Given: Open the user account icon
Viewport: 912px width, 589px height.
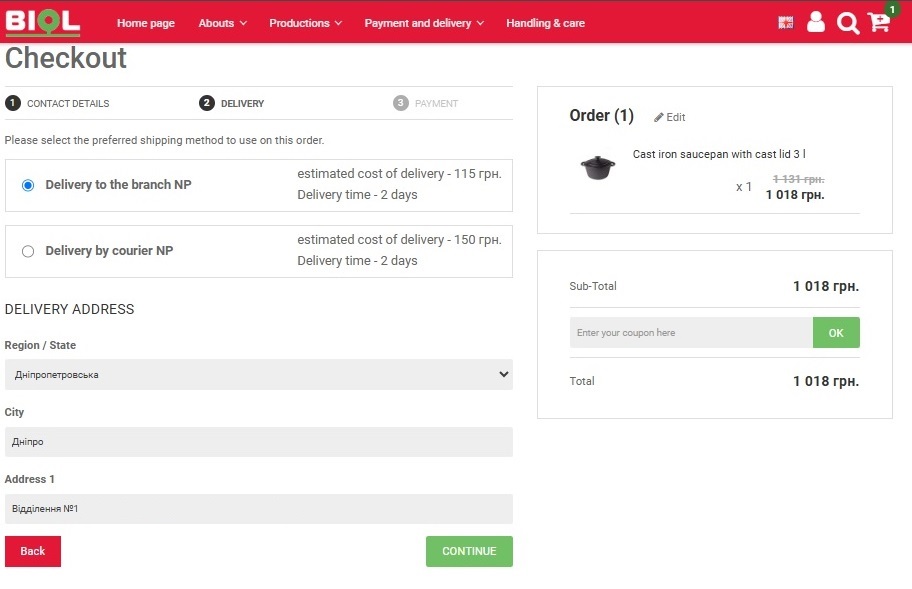Looking at the screenshot, I should [x=816, y=22].
